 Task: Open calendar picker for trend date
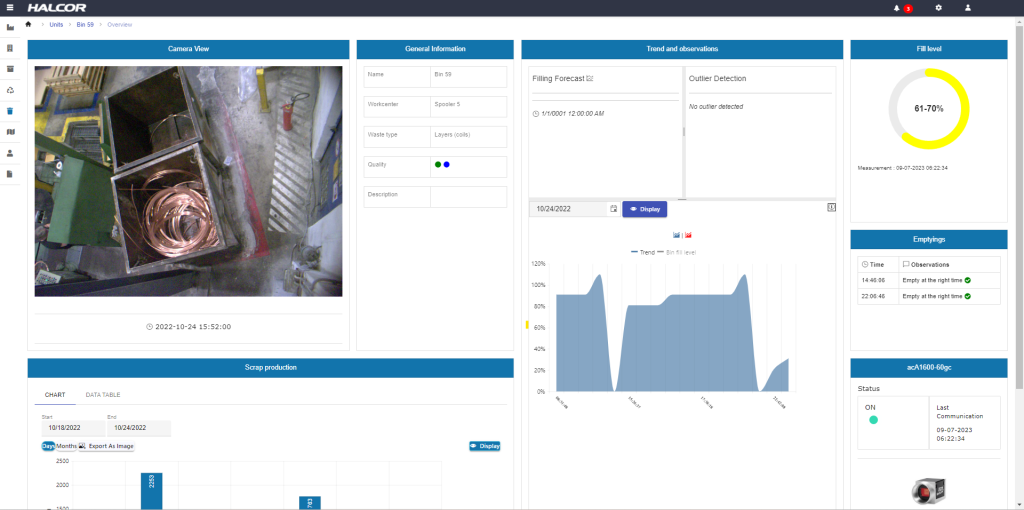tap(614, 209)
